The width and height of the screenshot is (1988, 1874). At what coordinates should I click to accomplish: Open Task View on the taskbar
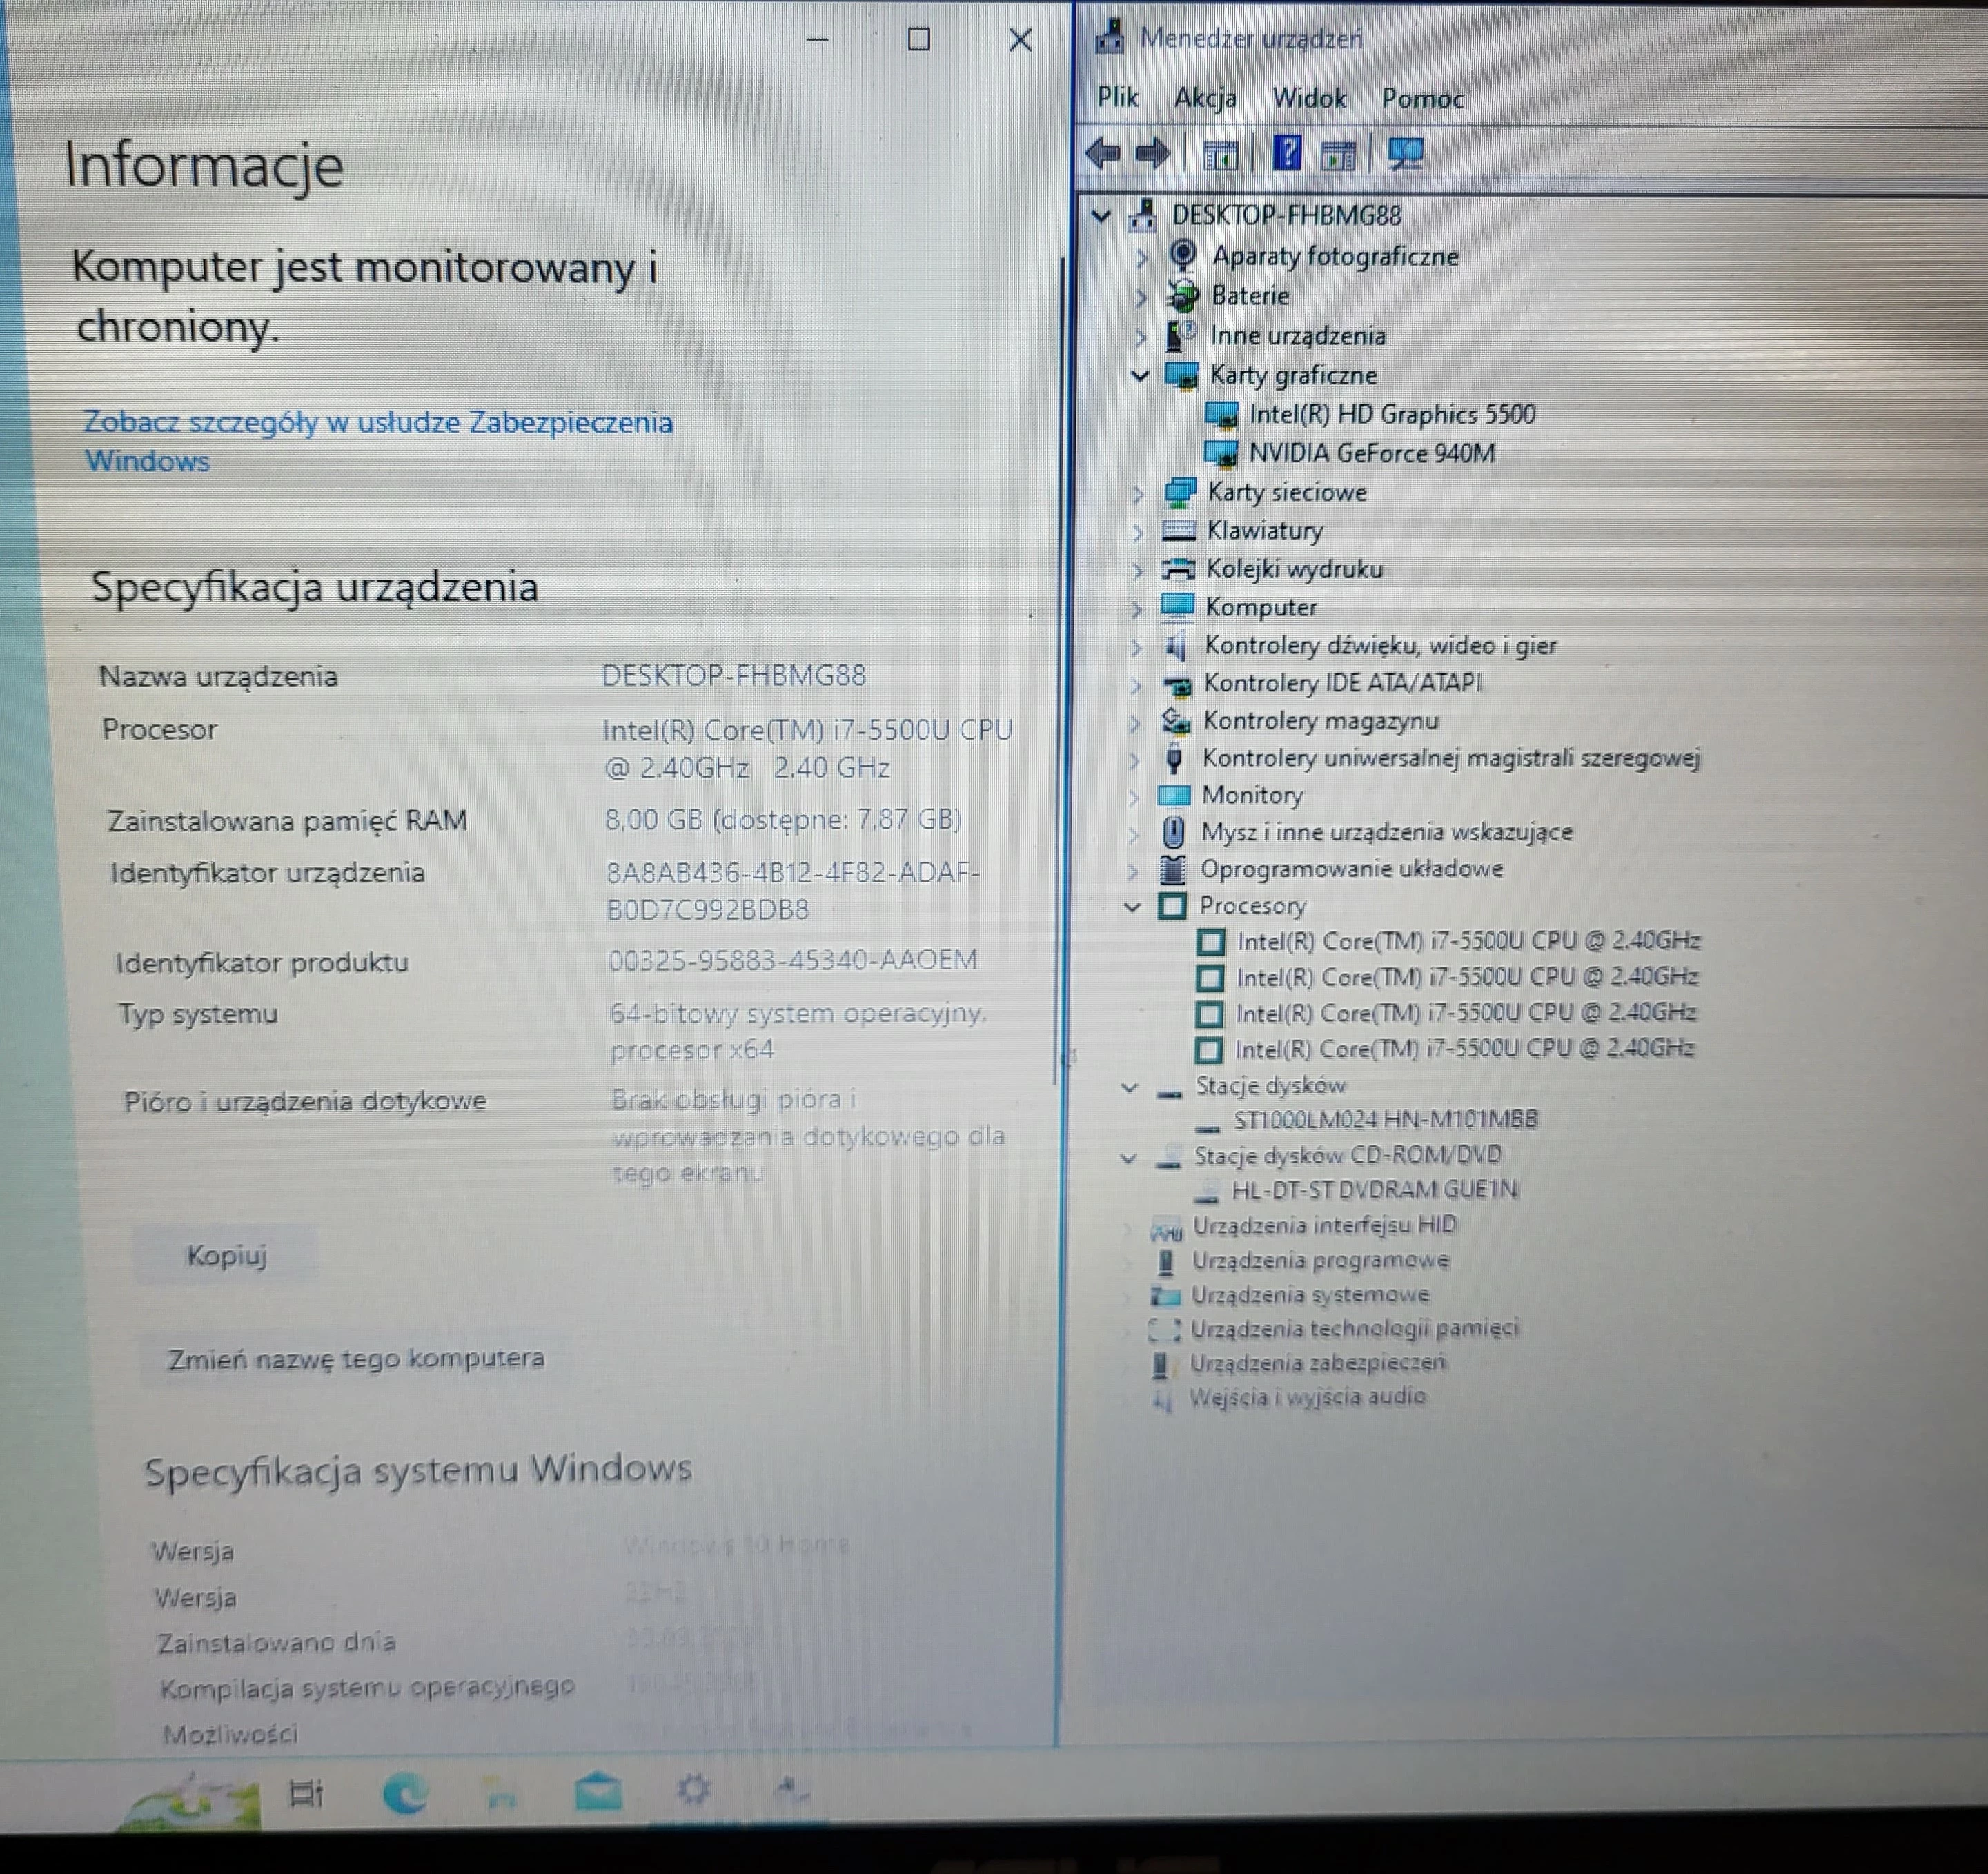click(306, 1793)
